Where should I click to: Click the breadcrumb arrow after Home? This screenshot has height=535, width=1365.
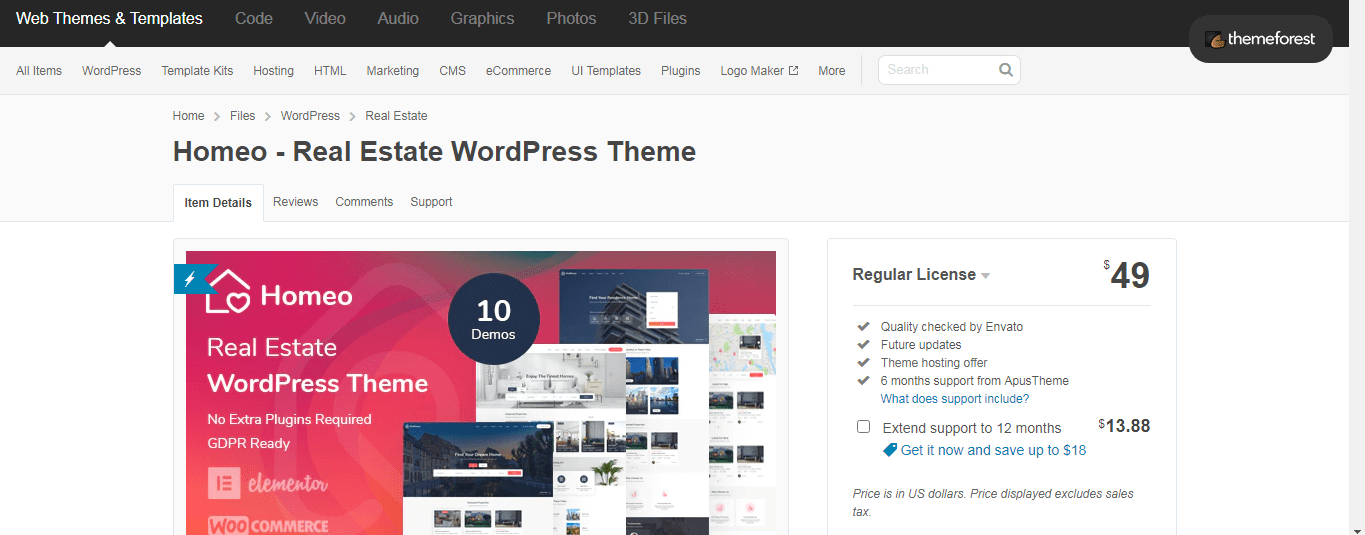click(x=217, y=117)
